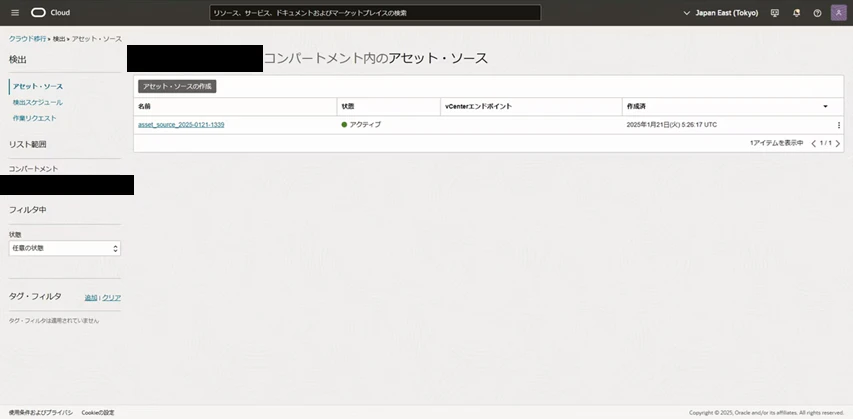Click the 2025年1月21日 creation date cell
The image size is (853, 419).
coord(672,125)
